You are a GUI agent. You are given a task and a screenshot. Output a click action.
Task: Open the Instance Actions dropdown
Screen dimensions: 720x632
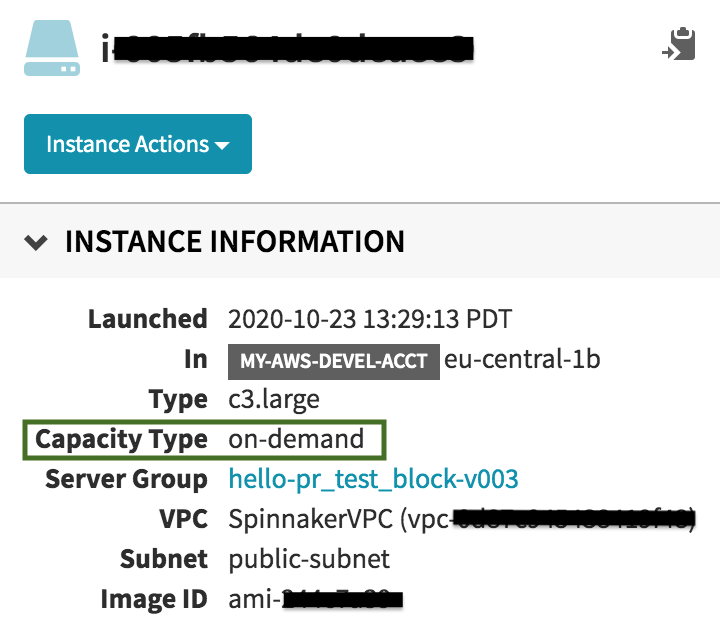[138, 144]
